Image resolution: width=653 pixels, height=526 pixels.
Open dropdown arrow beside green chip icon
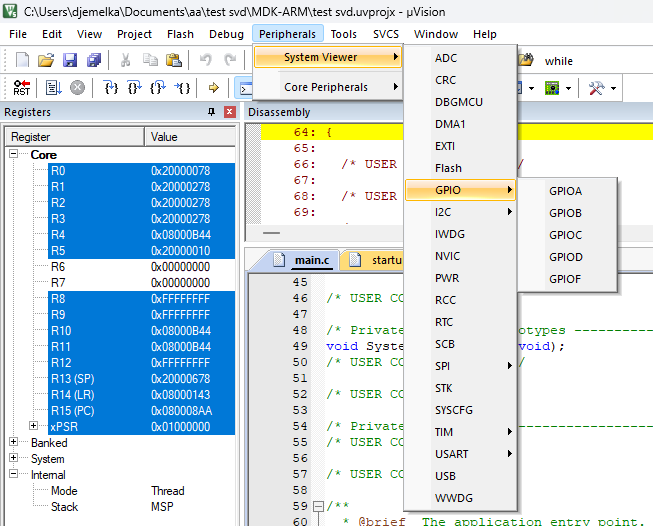pos(568,88)
